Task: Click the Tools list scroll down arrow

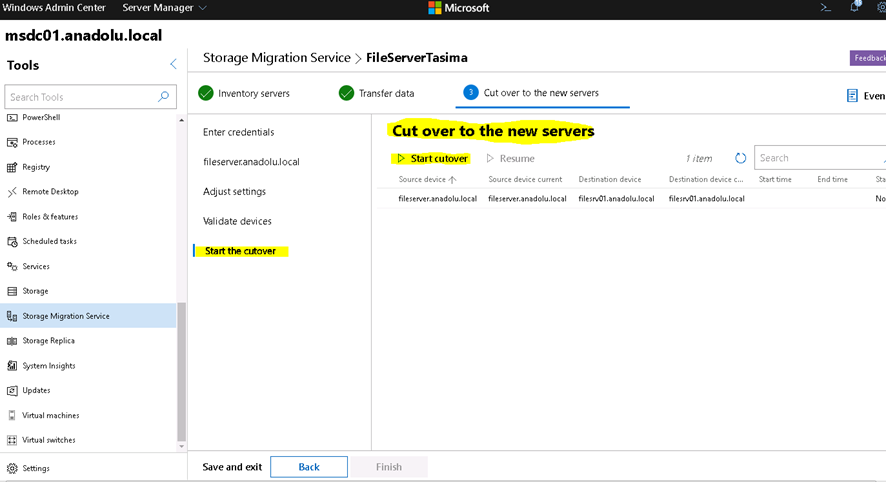Action: pyautogui.click(x=181, y=446)
